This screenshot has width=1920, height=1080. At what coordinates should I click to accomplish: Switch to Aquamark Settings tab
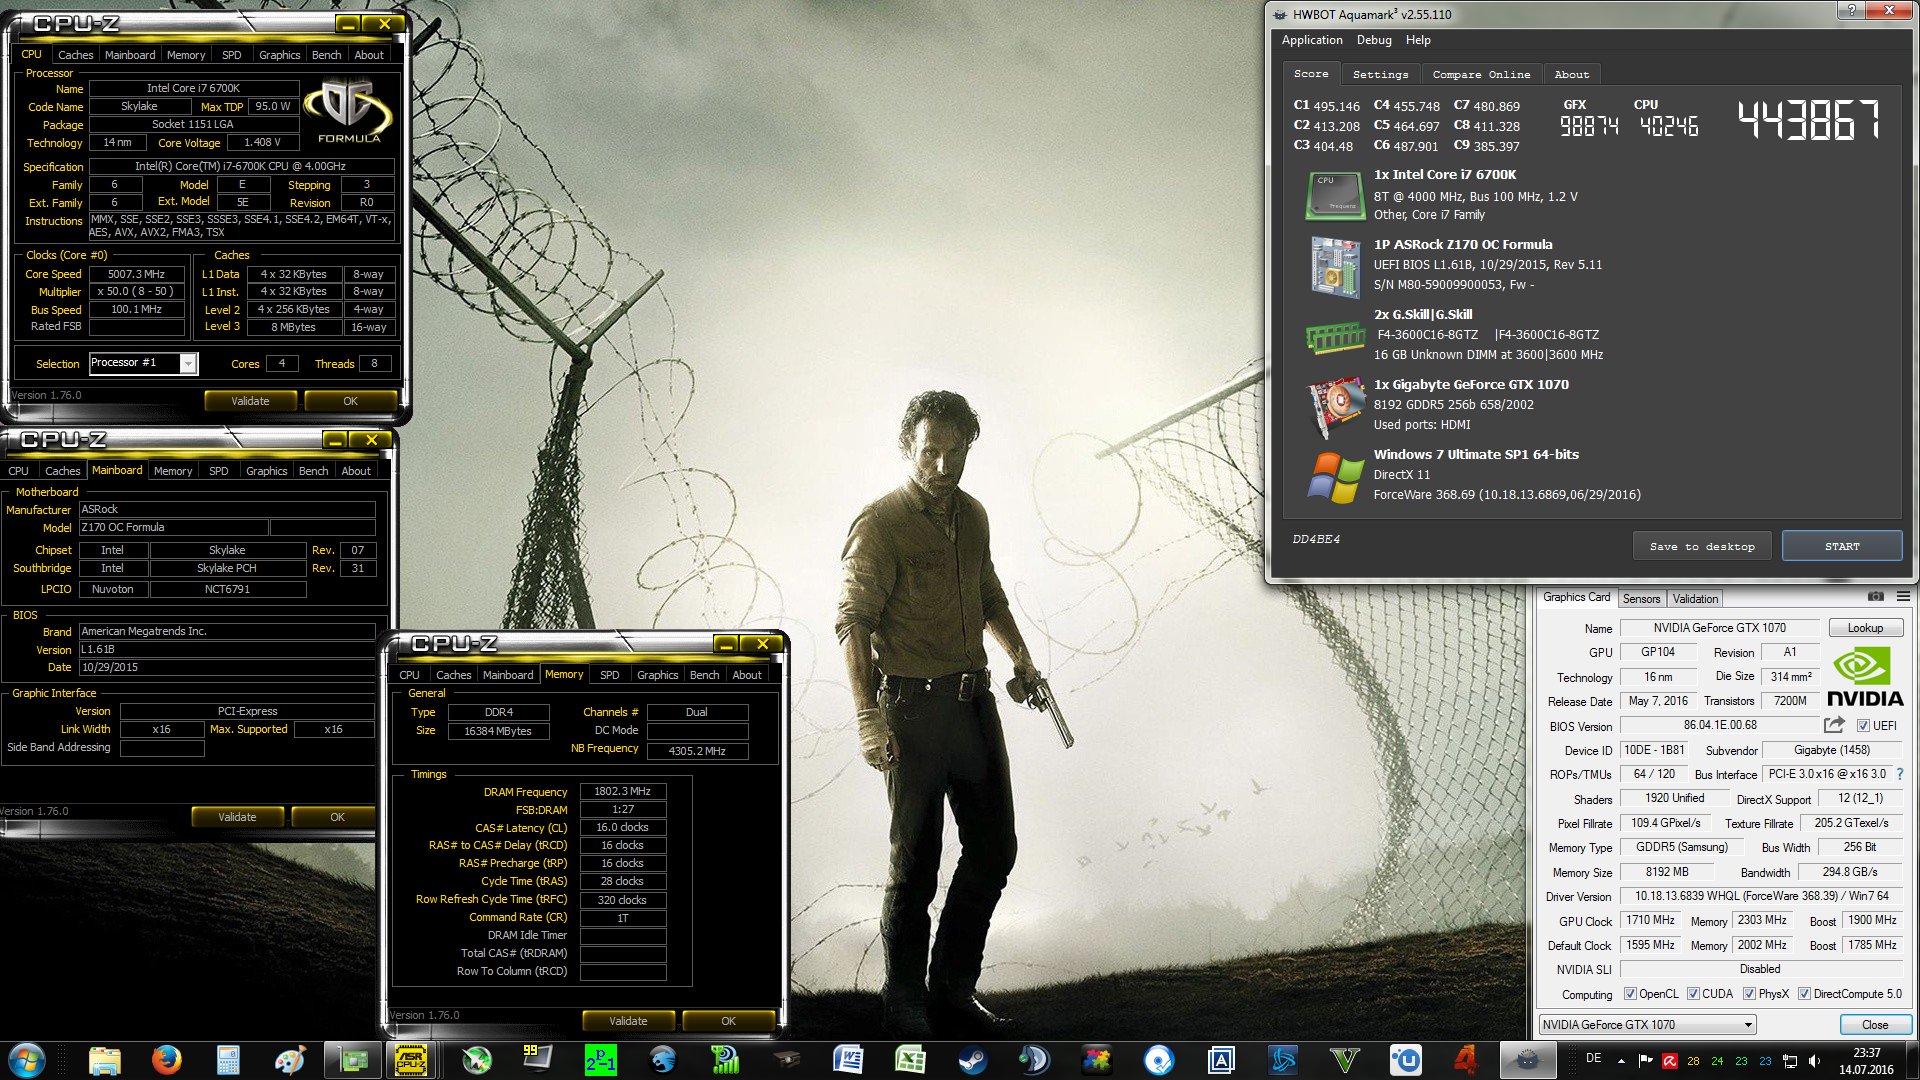tap(1380, 74)
